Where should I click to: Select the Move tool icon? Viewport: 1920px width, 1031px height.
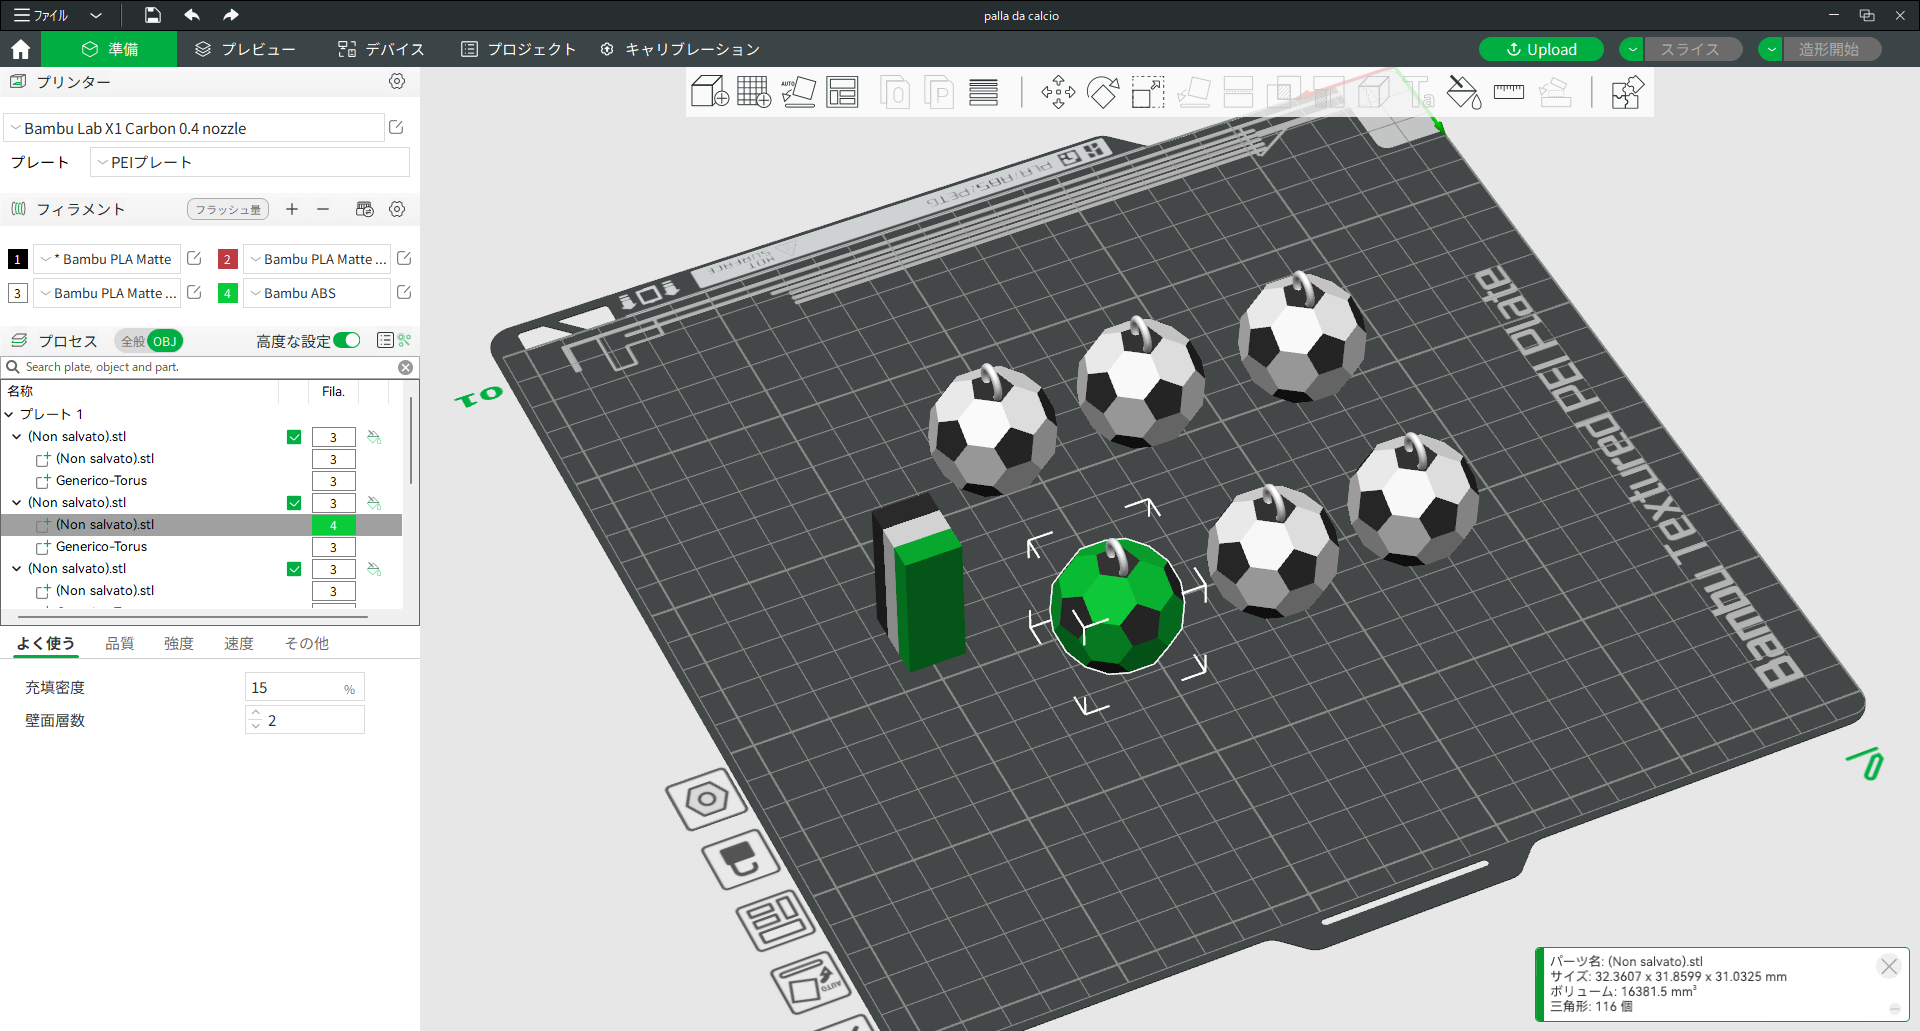coord(1058,92)
